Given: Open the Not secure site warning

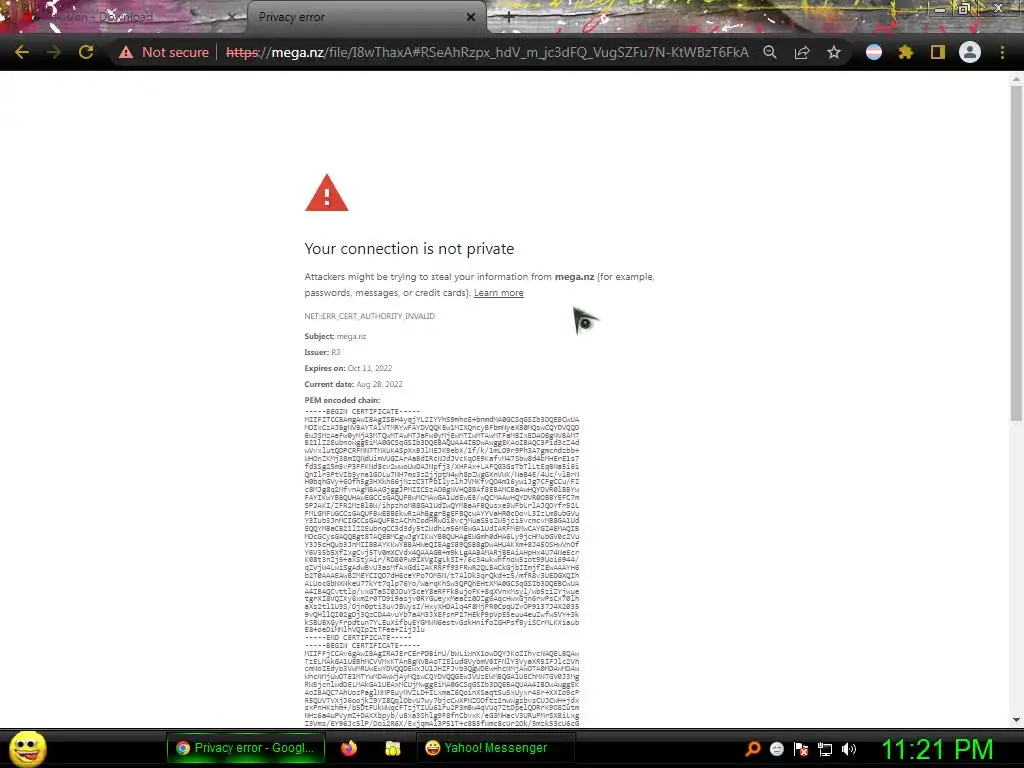Looking at the screenshot, I should (x=163, y=52).
